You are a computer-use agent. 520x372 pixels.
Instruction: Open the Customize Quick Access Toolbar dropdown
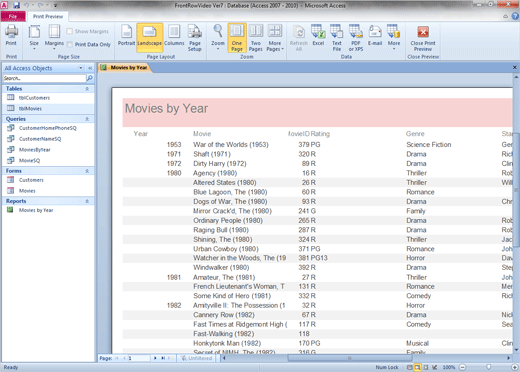pyautogui.click(x=55, y=5)
